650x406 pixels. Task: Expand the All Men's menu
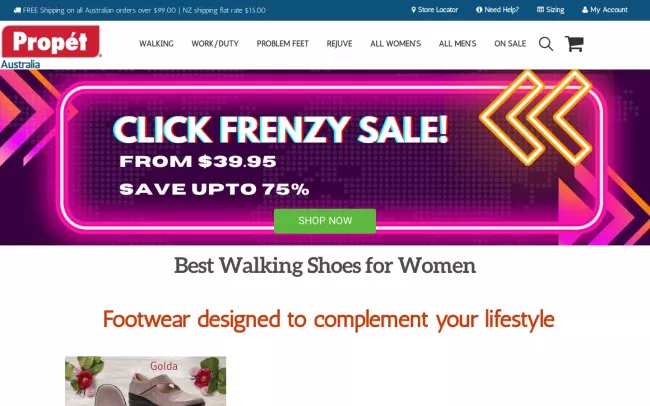(458, 44)
